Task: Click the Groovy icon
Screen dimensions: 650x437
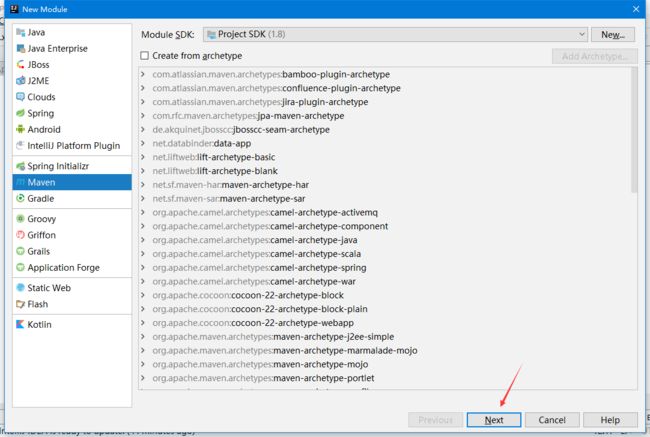Action: click(x=20, y=218)
